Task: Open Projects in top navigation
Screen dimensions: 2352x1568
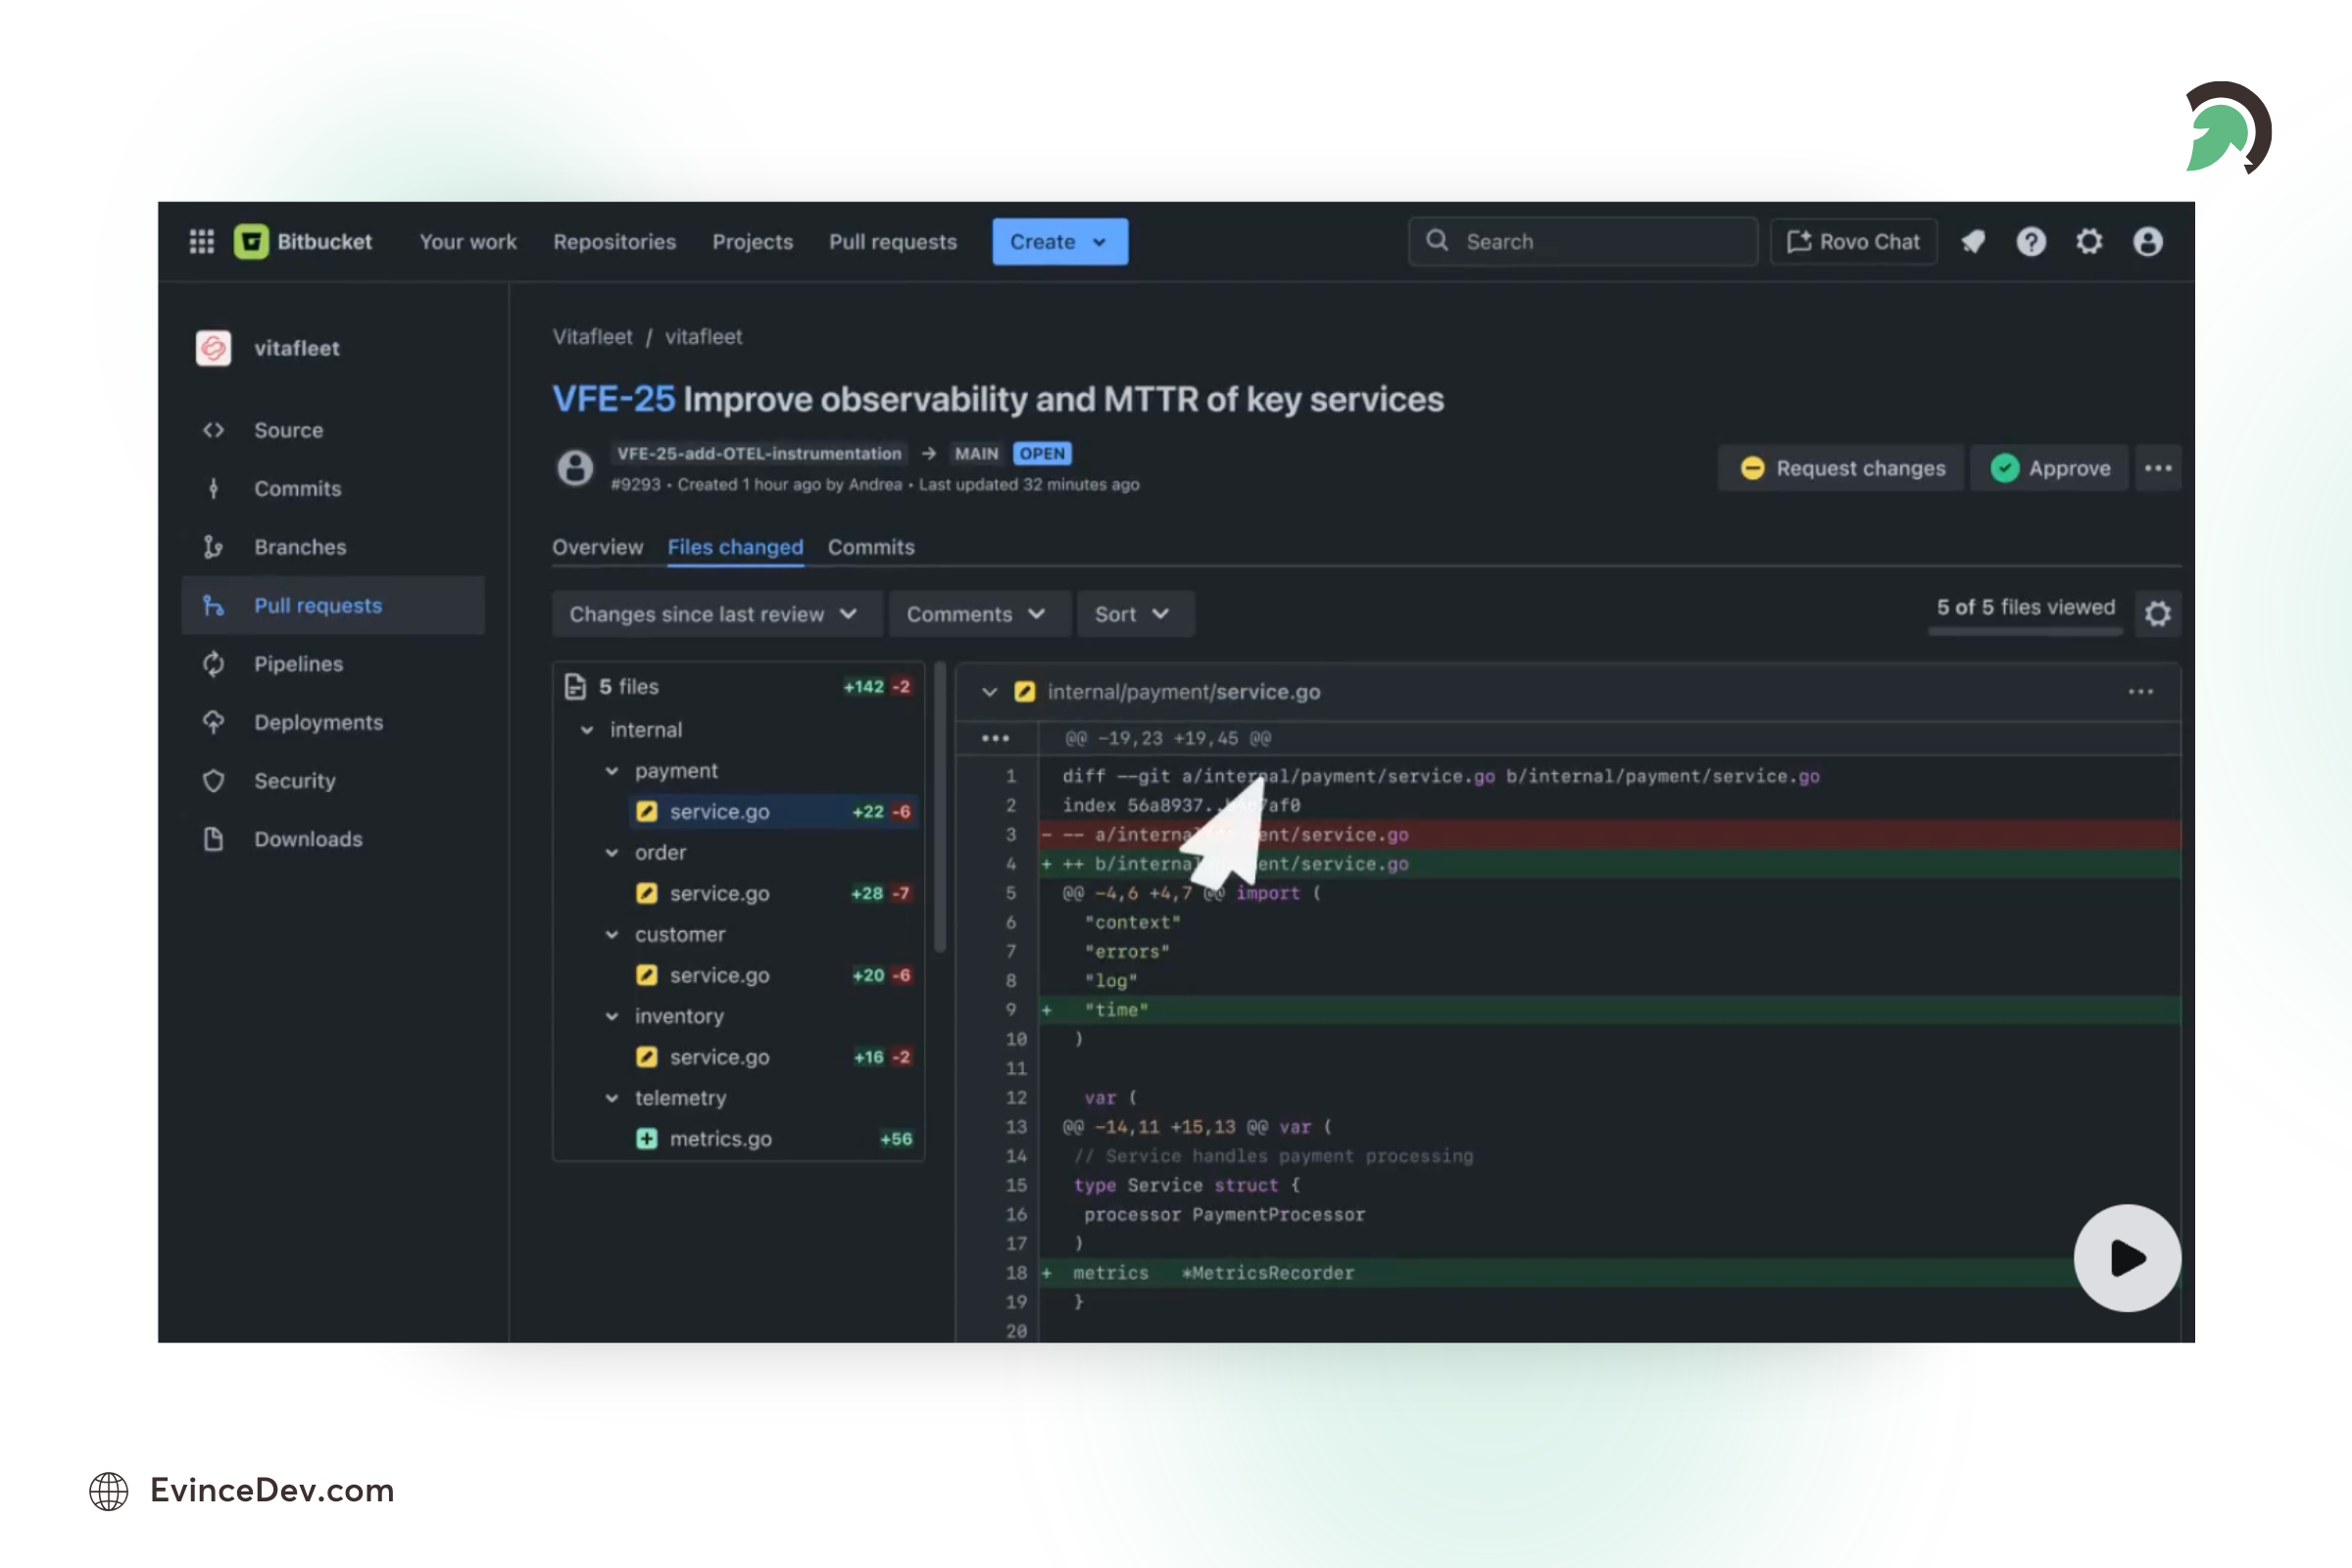Action: click(x=752, y=241)
